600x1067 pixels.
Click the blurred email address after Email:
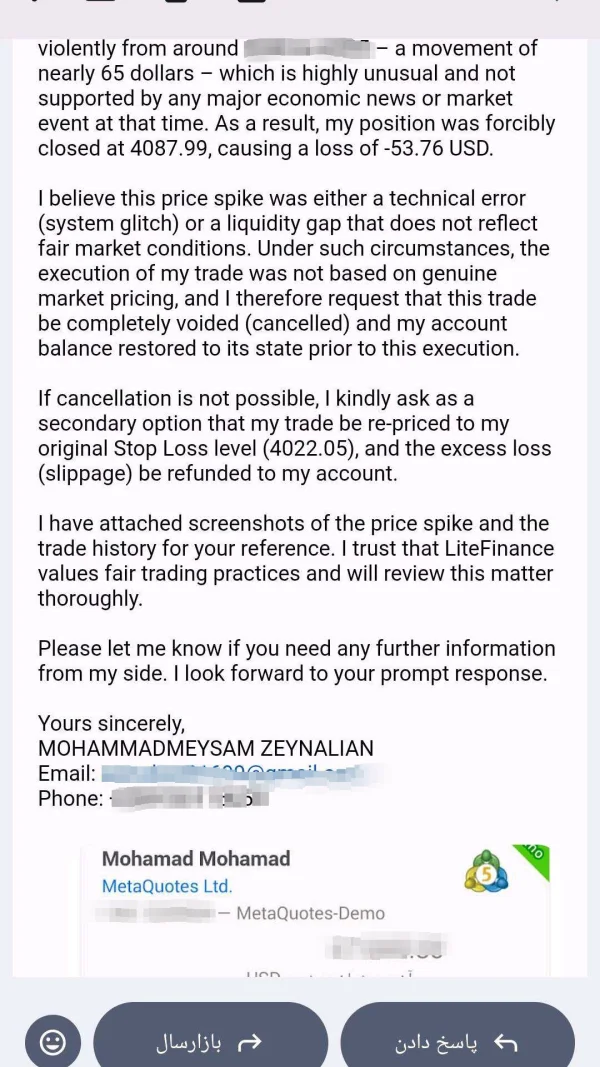click(243, 774)
